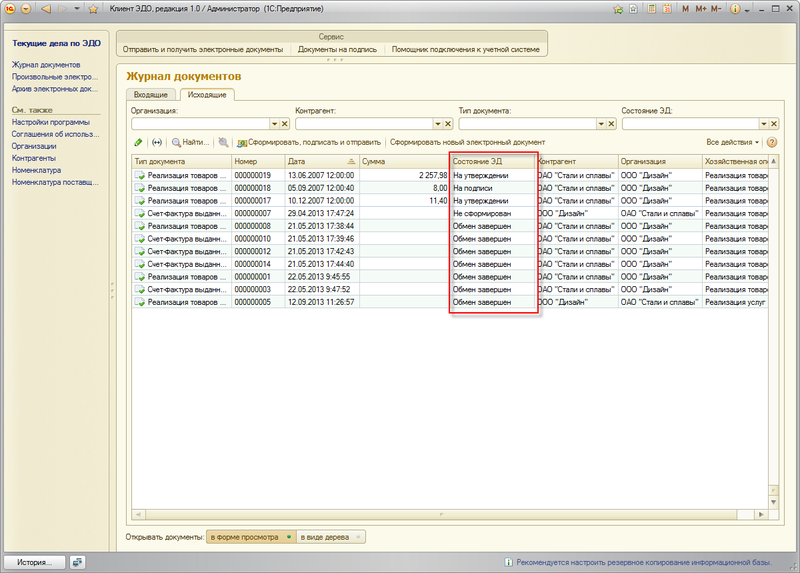Select the cell with sum 2 257,98
Image resolution: width=800 pixels, height=573 pixels.
coord(405,175)
